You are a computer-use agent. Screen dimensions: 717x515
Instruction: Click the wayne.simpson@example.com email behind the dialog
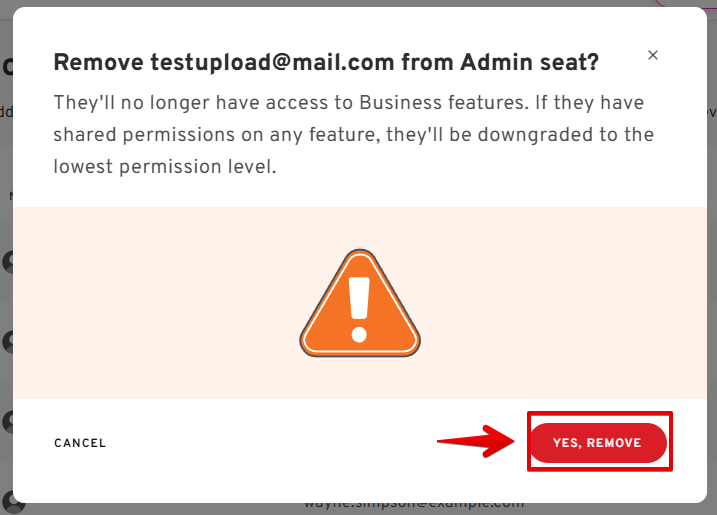[x=414, y=505]
